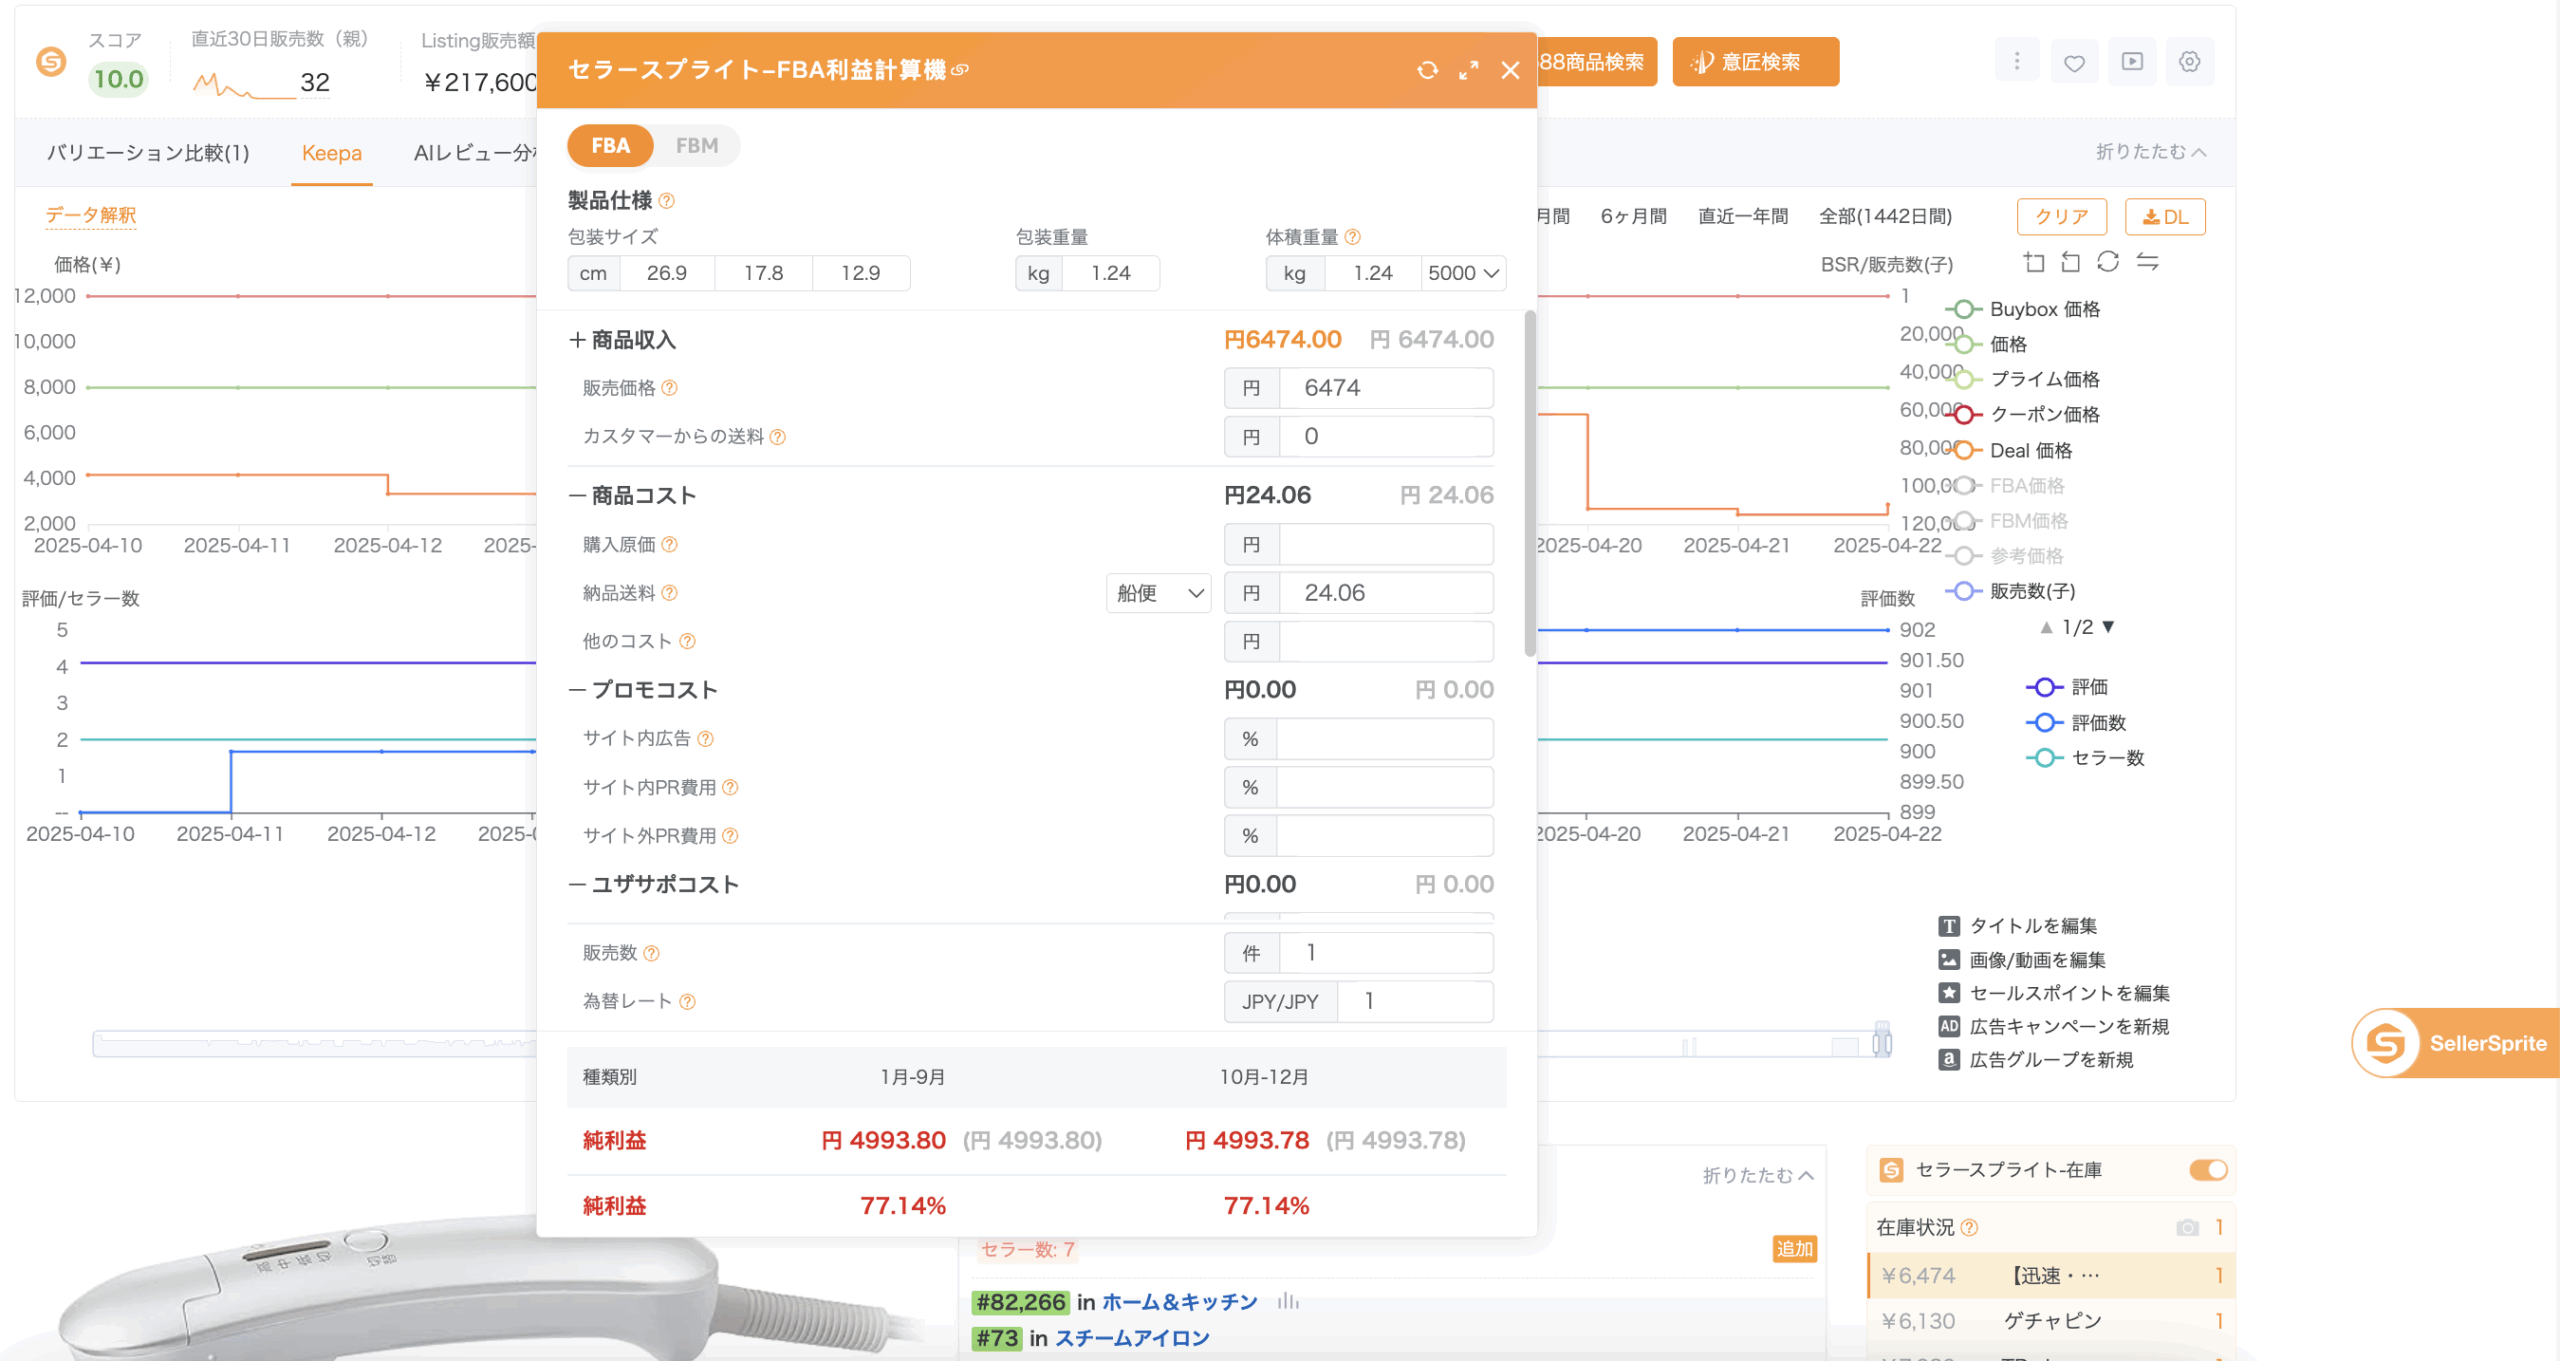This screenshot has width=2560, height=1361.
Task: Toggle クーポン価格 legend series
Action: point(2023,415)
